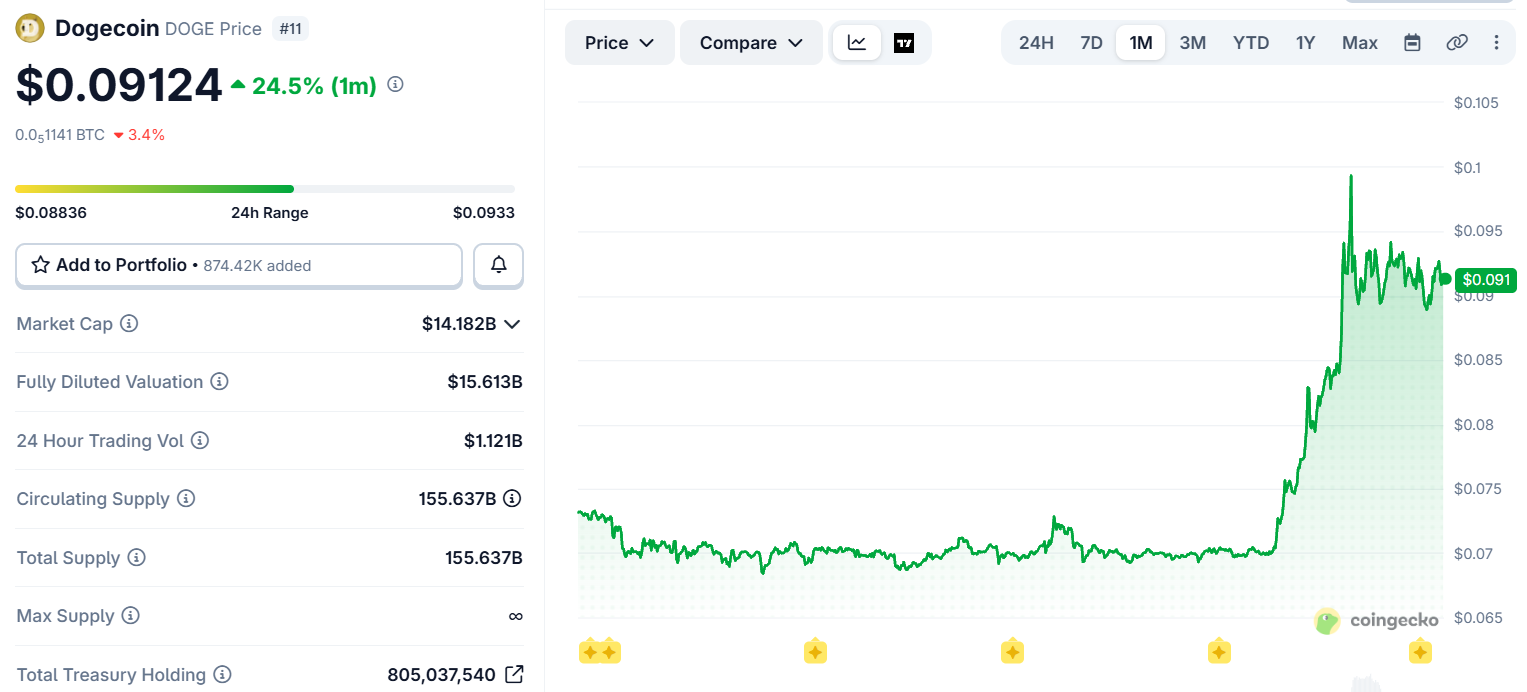Click the $0.09124 price heading
1527x692 pixels.
119,85
